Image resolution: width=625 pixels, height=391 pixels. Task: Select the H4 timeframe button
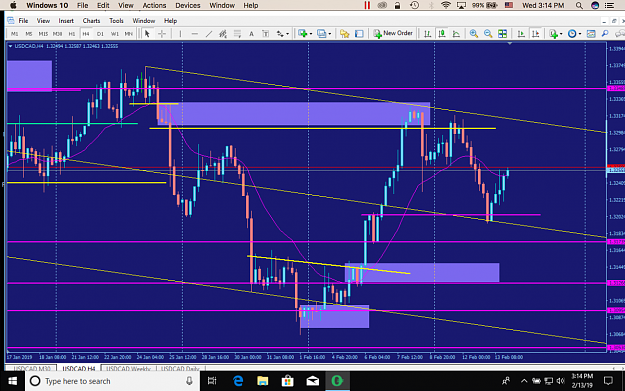pos(86,34)
